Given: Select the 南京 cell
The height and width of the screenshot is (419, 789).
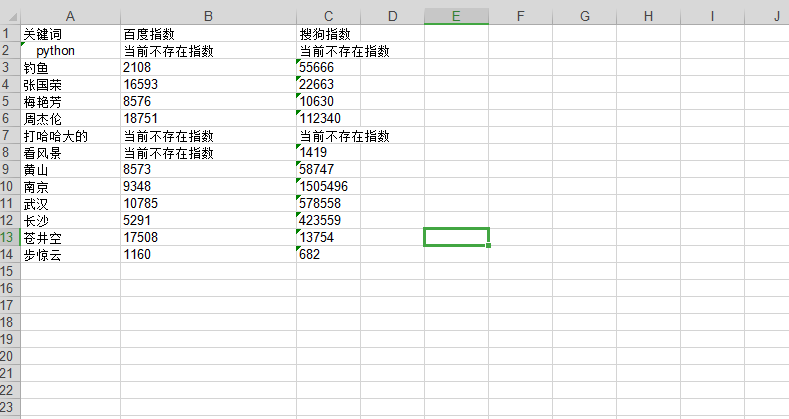Looking at the screenshot, I should click(x=70, y=187).
